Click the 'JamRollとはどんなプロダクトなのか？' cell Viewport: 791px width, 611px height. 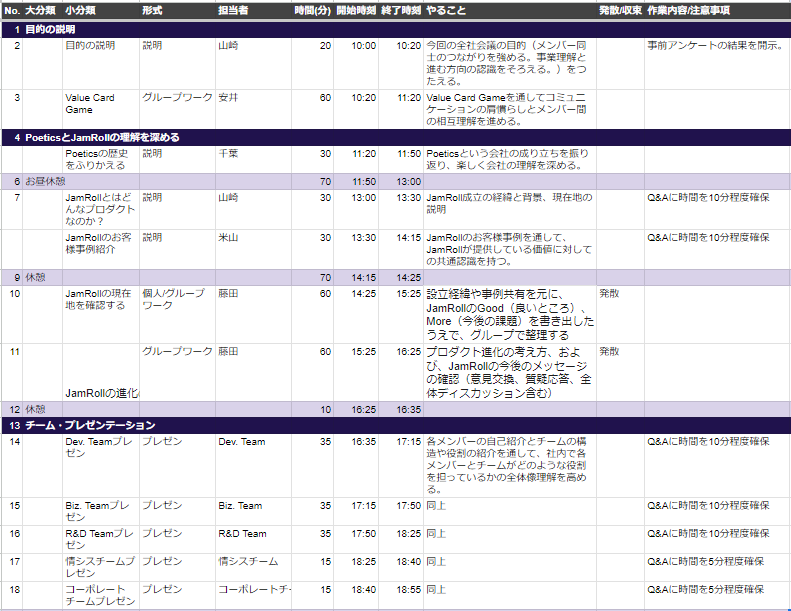(101, 209)
